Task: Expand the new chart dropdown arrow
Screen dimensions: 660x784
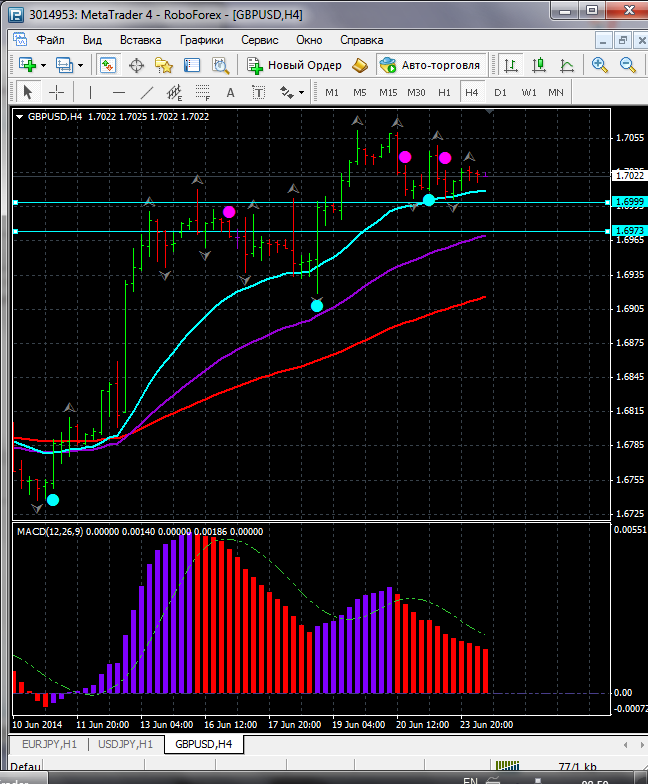Action: (42, 65)
